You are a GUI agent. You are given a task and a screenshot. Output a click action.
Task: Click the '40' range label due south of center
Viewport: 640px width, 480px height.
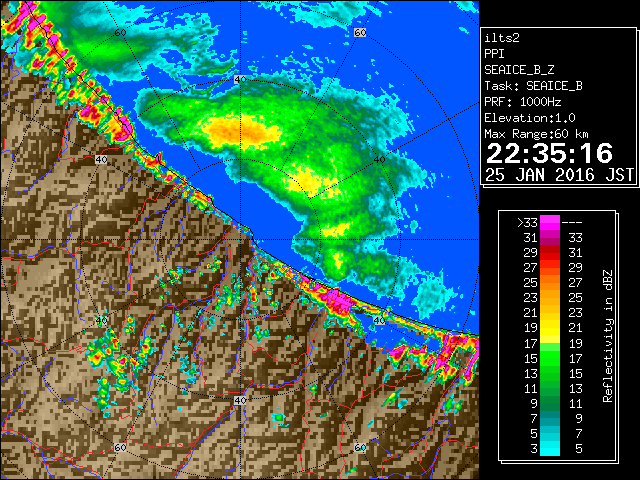(240, 400)
